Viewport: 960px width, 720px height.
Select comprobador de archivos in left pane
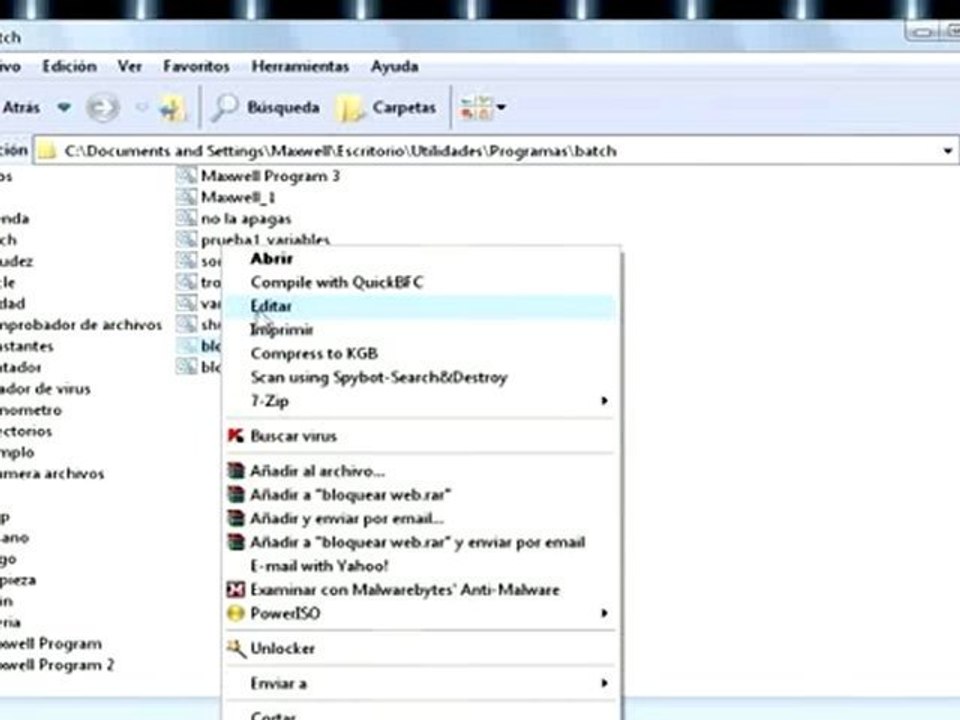tap(81, 324)
